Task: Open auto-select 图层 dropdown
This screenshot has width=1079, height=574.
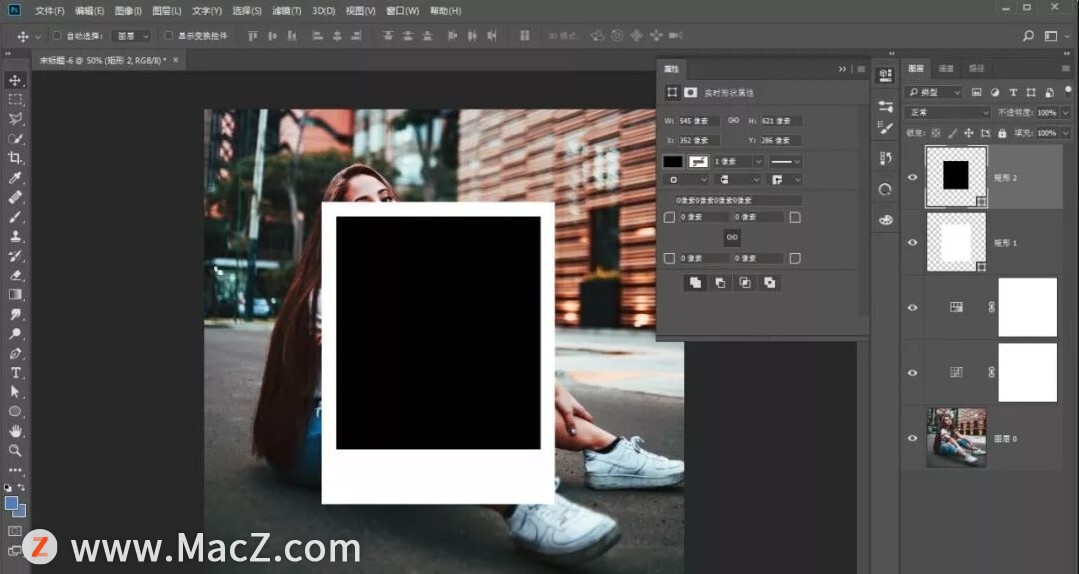Action: pyautogui.click(x=133, y=36)
